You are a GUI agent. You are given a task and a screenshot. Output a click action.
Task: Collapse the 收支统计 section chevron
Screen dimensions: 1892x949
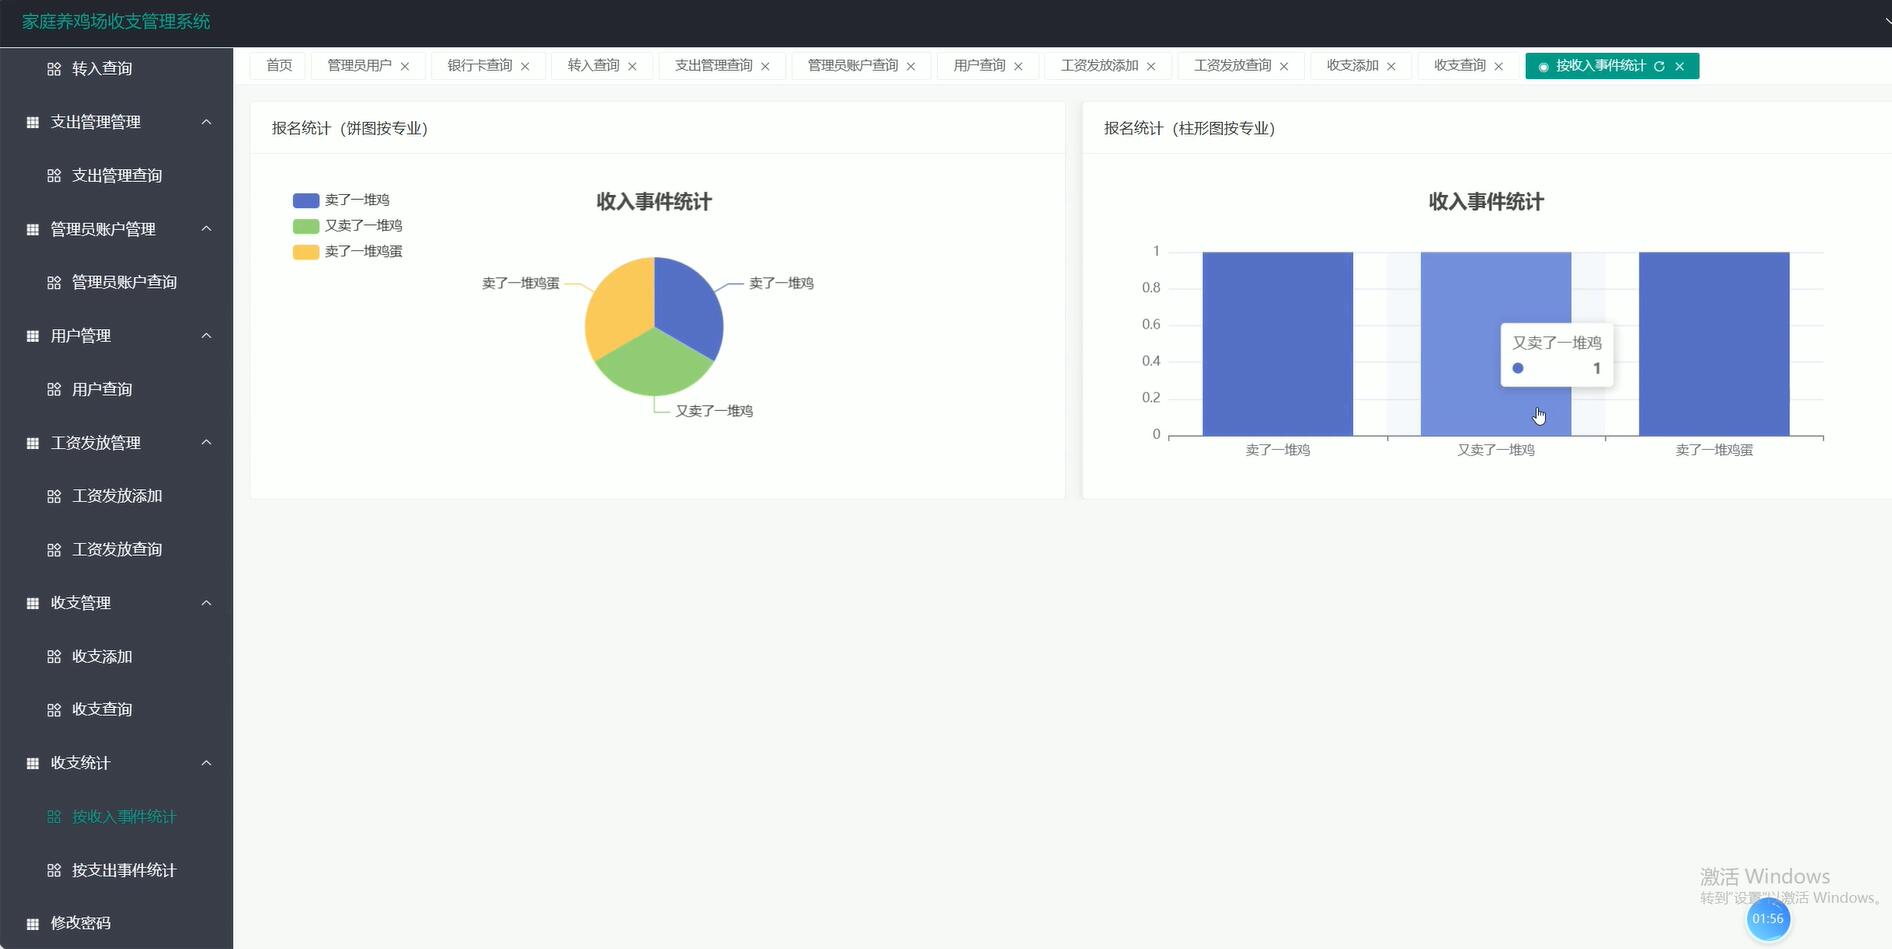[206, 763]
